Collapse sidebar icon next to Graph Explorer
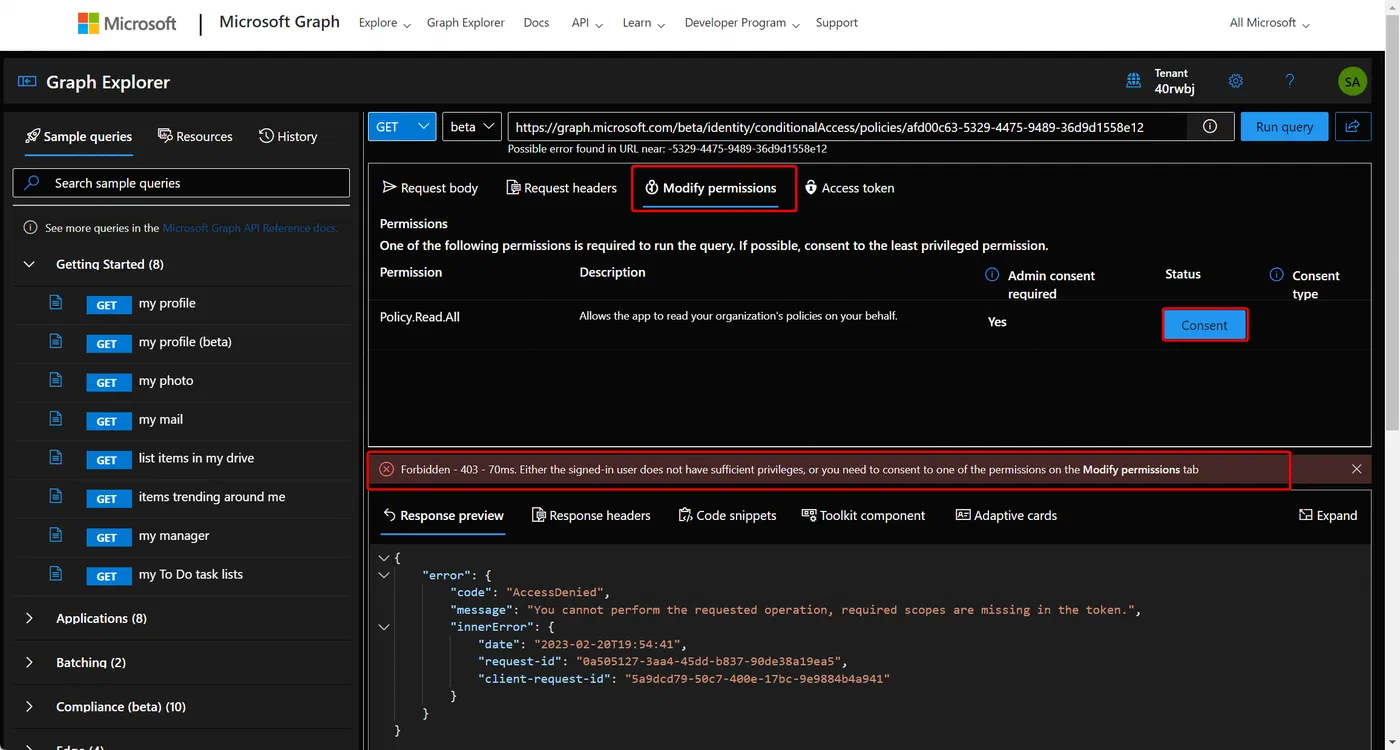 coord(27,82)
